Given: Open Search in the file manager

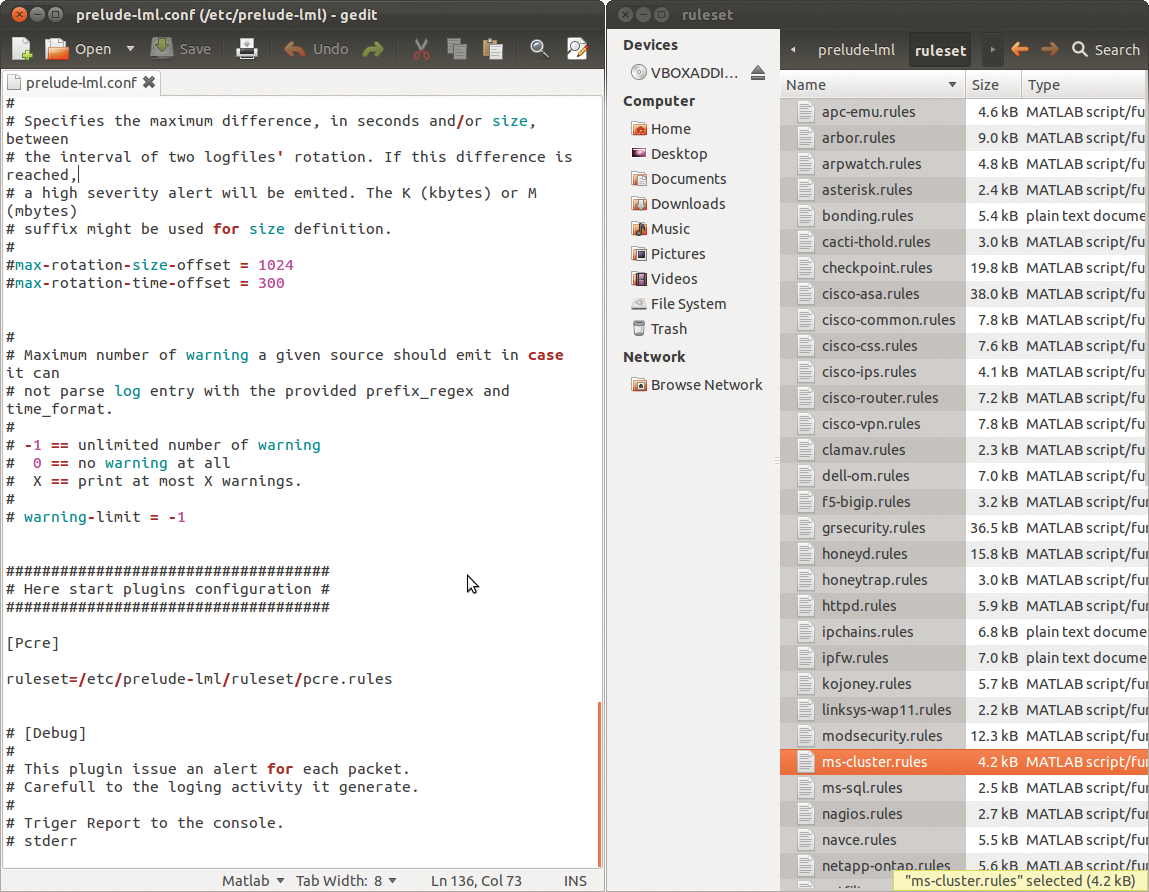Looking at the screenshot, I should 1106,49.
